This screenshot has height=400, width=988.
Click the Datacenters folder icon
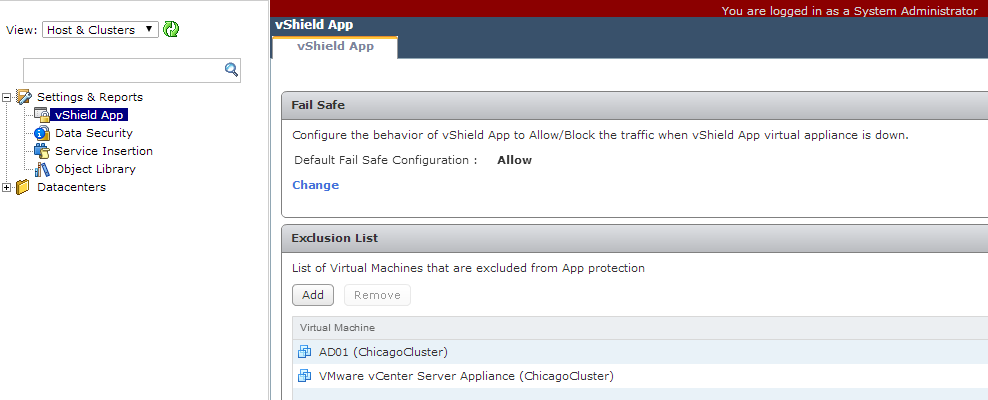pos(23,187)
